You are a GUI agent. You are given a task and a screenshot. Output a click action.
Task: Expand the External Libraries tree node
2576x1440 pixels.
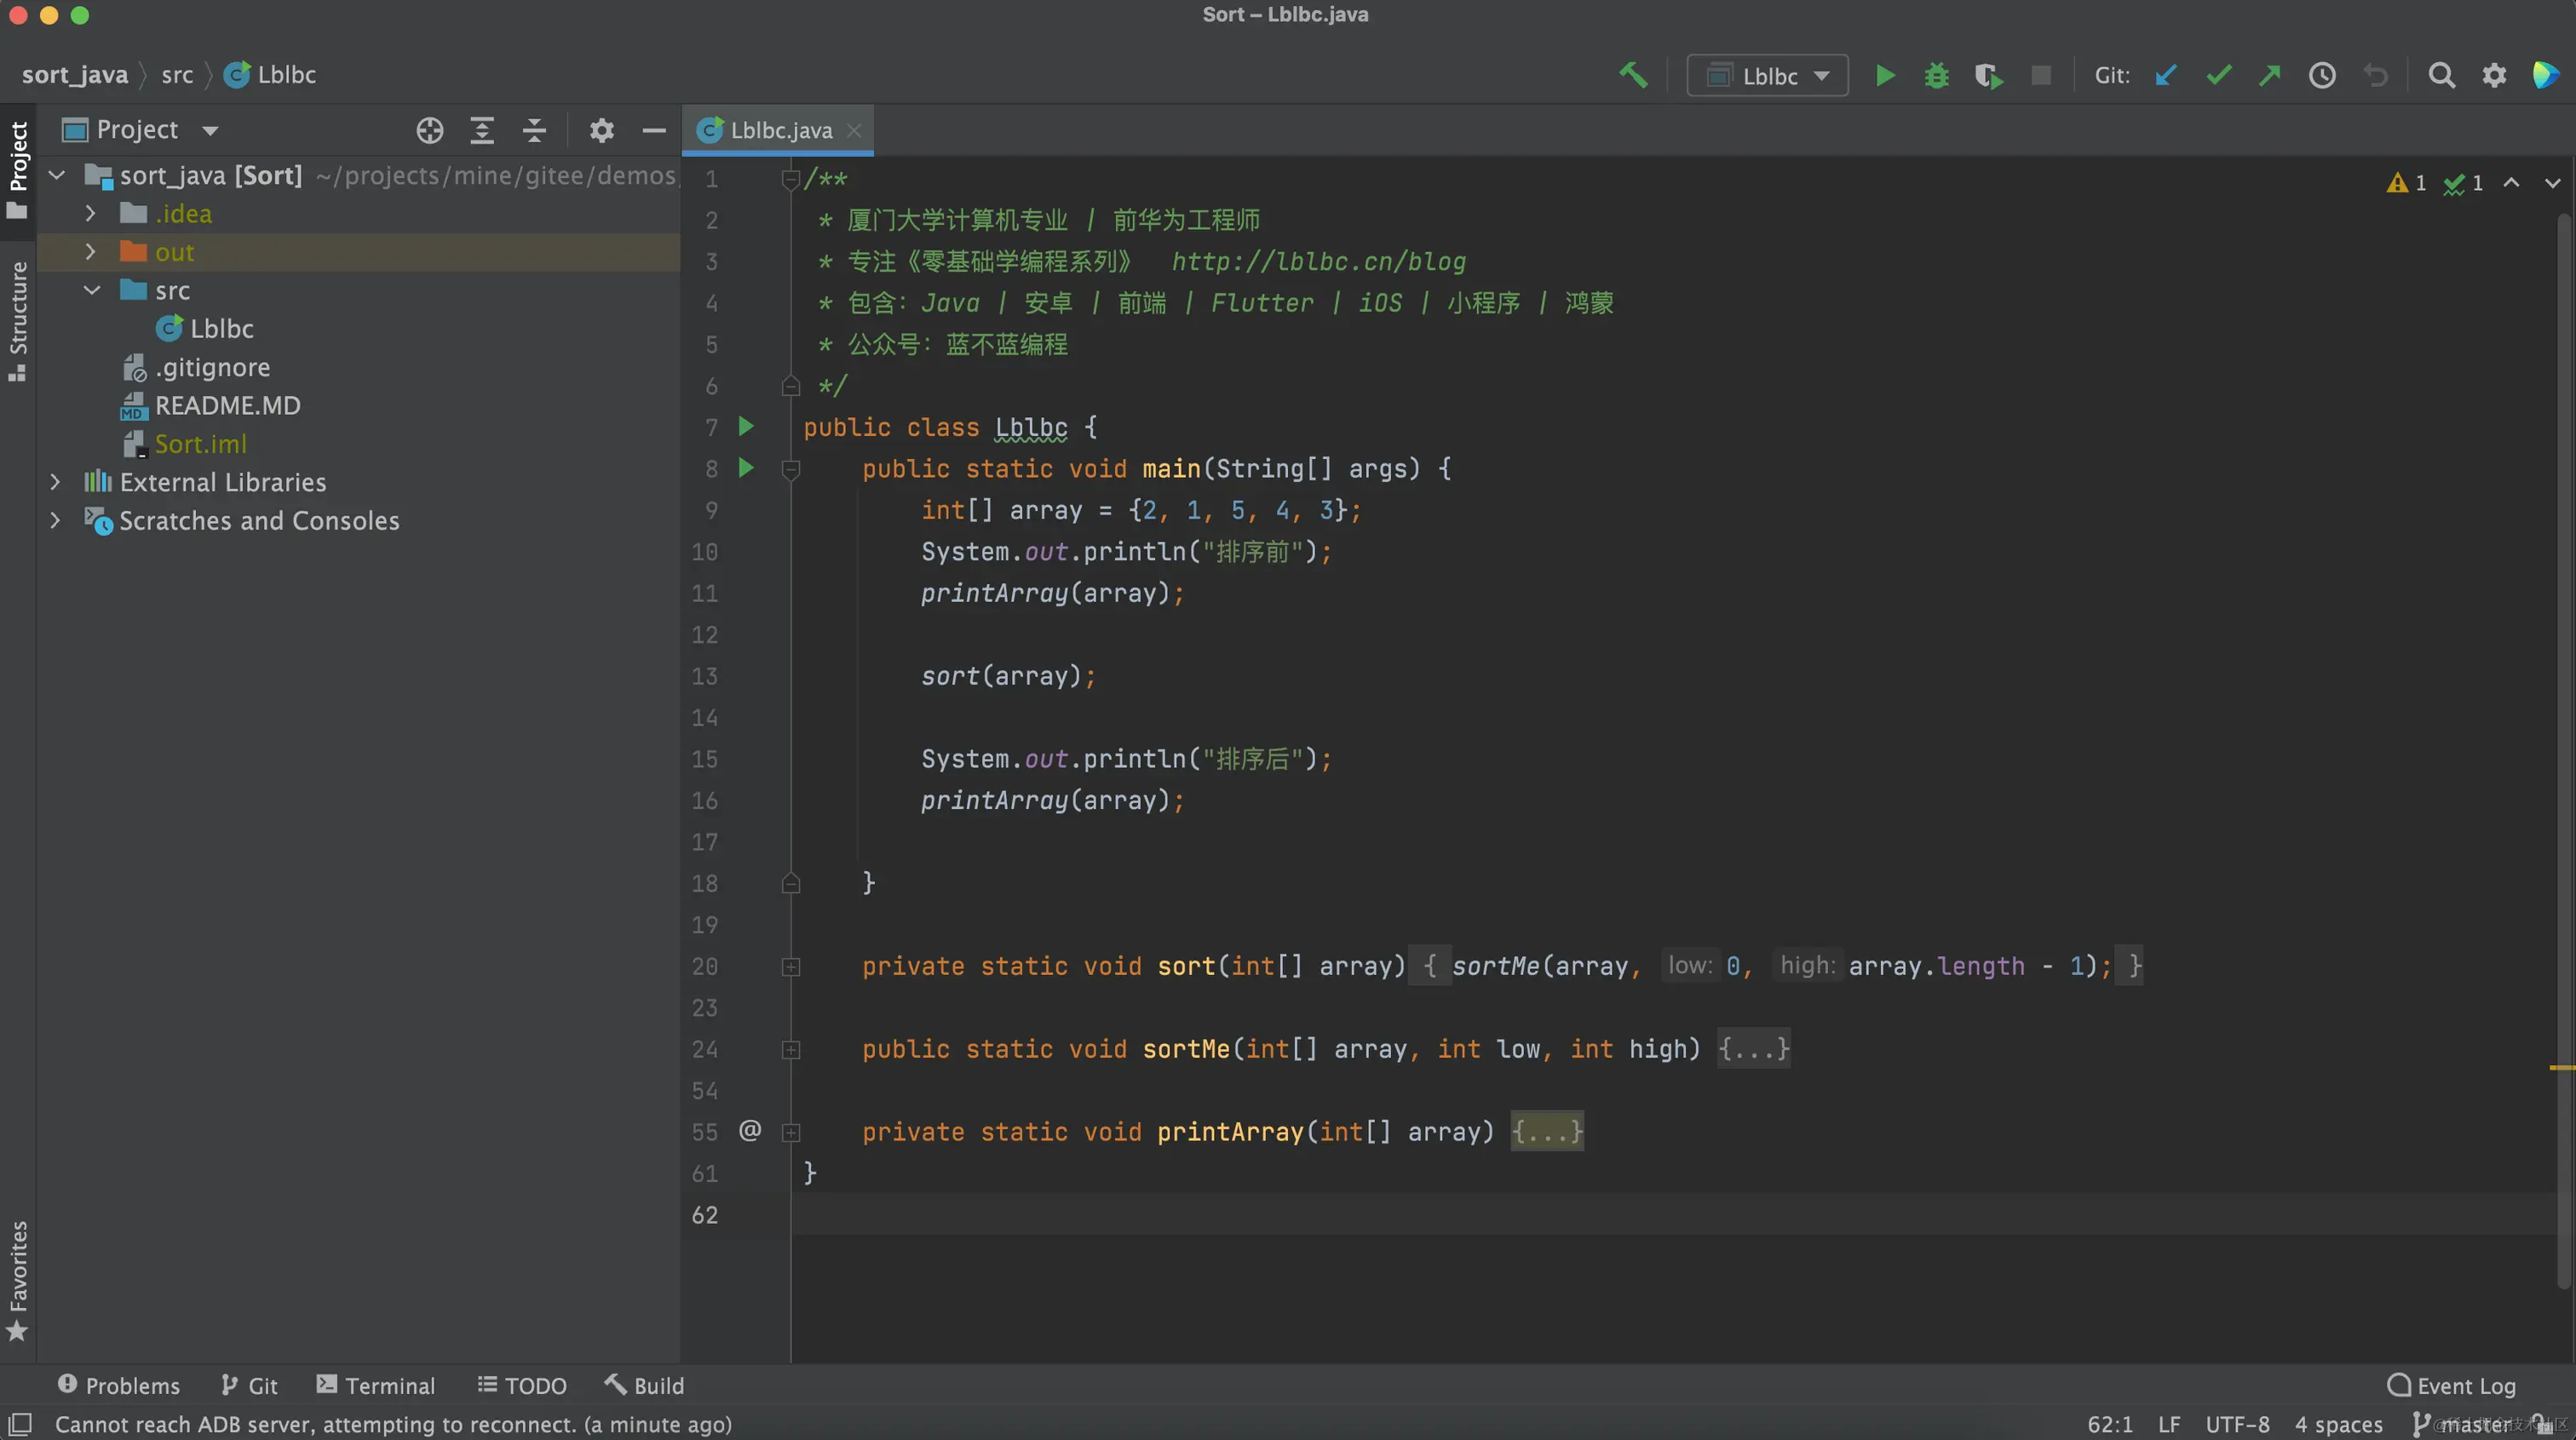(55, 482)
